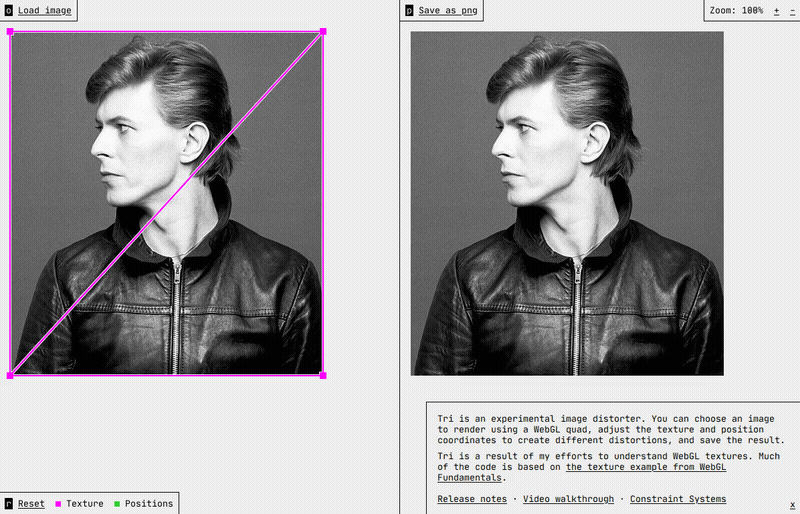Click the Load image link
This screenshot has height=514, width=800.
(x=44, y=10)
